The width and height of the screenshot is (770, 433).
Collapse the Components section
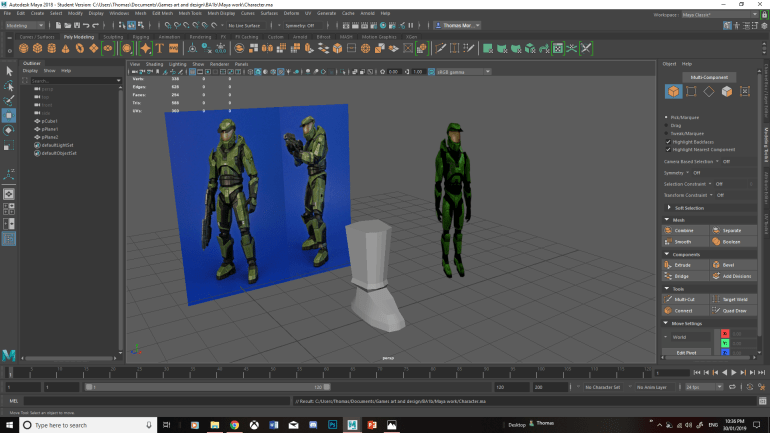click(667, 254)
